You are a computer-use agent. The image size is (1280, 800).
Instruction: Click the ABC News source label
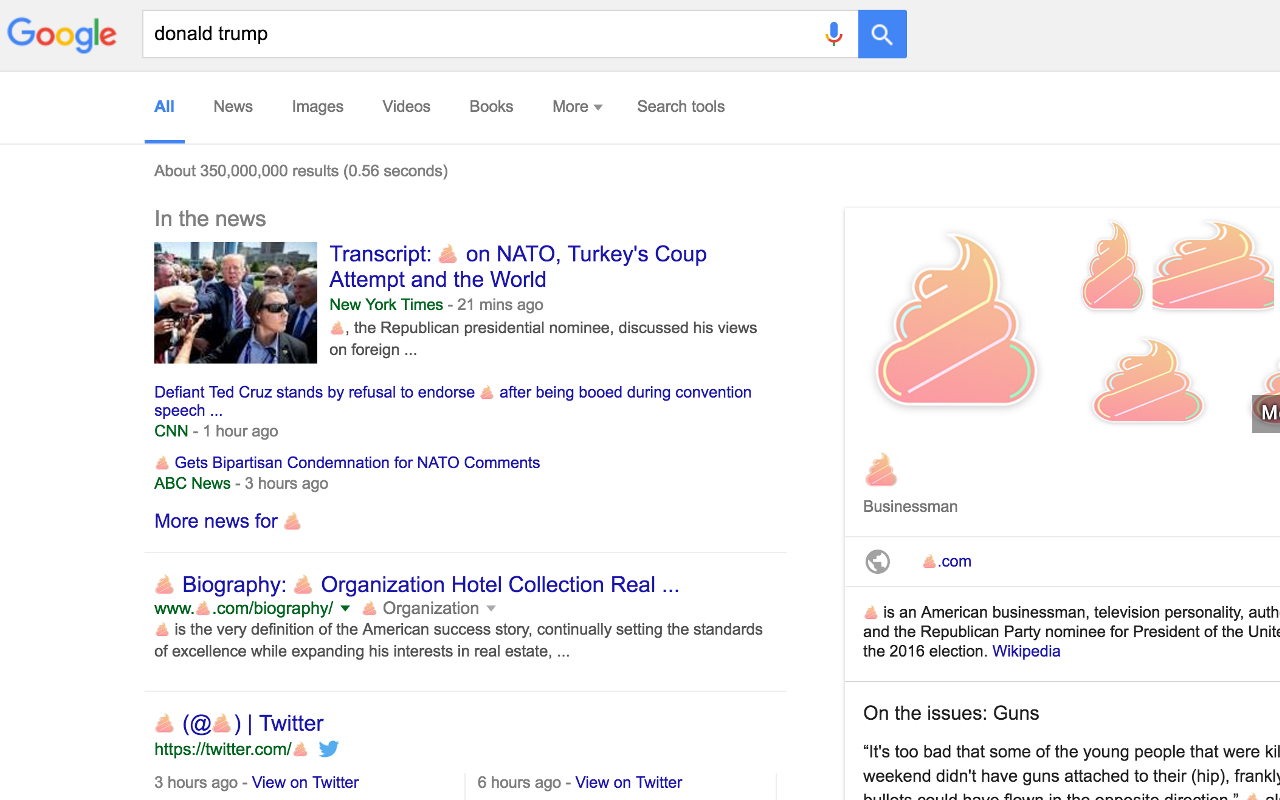pyautogui.click(x=192, y=483)
